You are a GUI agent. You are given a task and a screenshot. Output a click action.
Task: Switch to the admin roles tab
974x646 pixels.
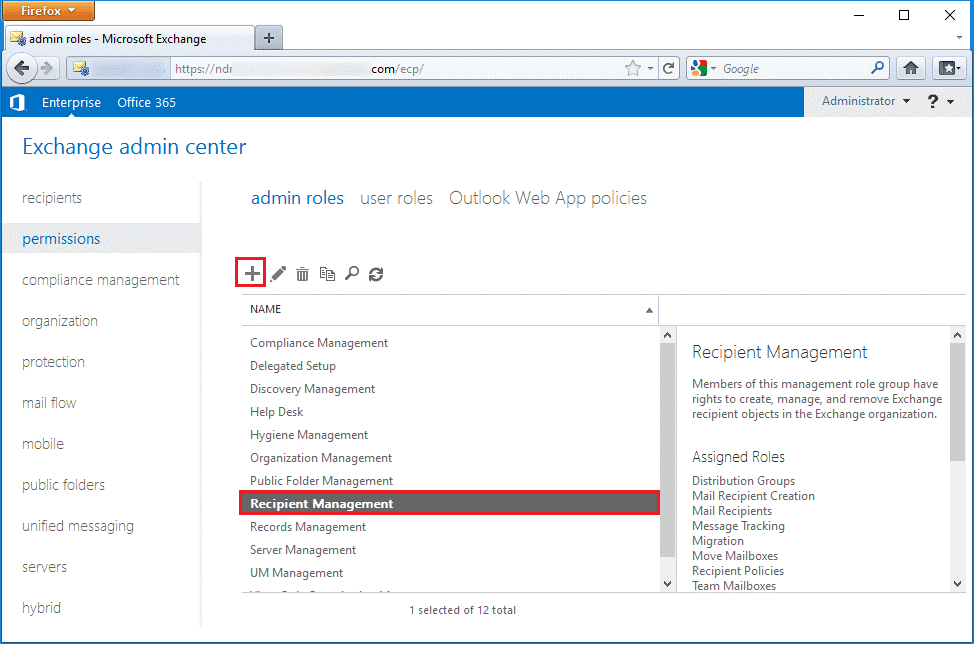297,198
